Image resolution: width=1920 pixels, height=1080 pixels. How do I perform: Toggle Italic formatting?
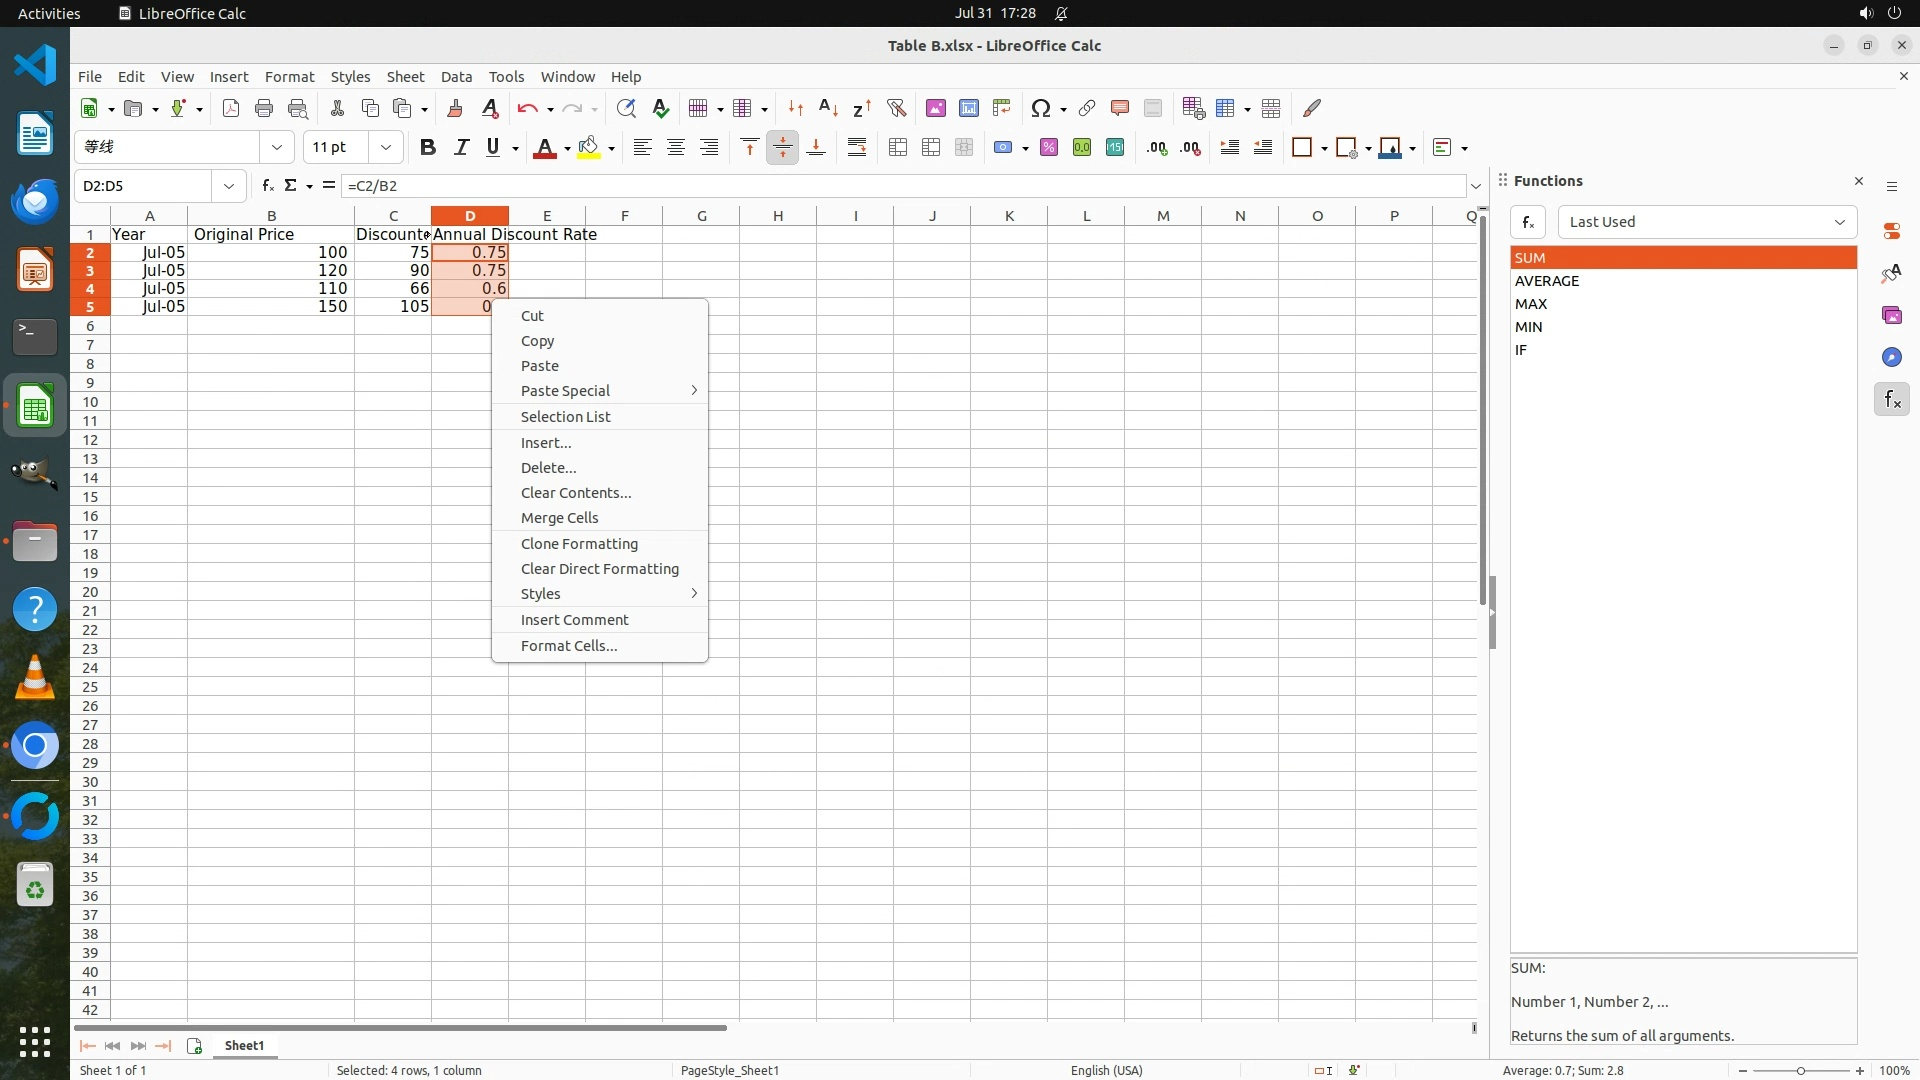[x=461, y=148]
